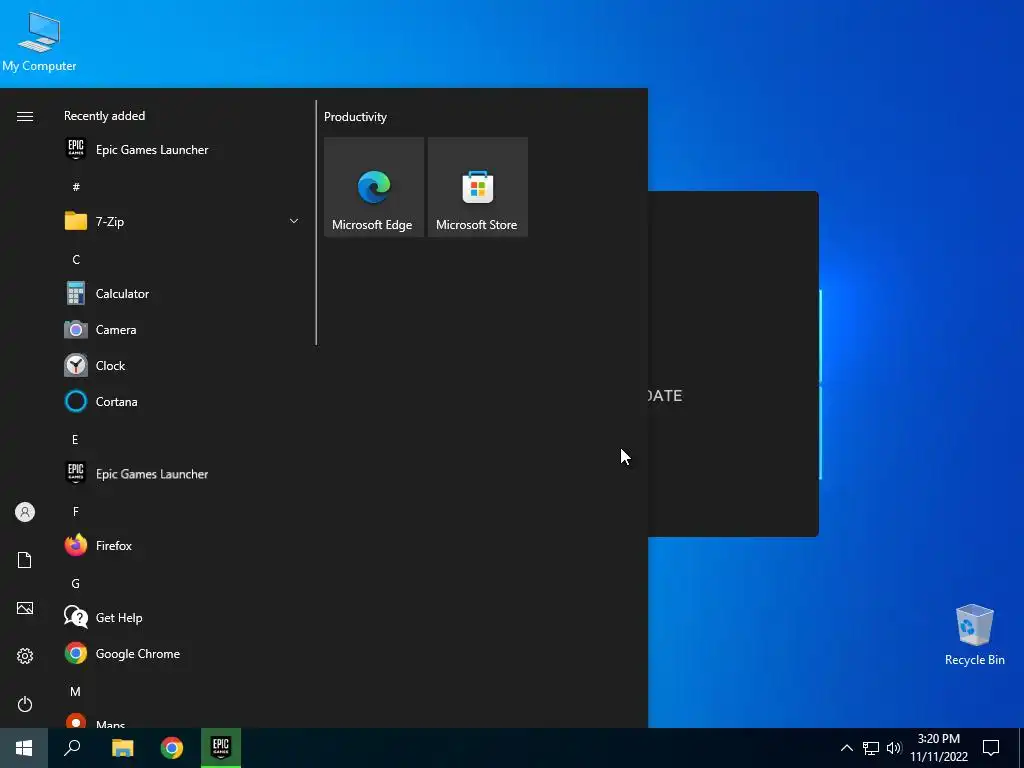The width and height of the screenshot is (1024, 768).
Task: Click the Microsoft Edge tile
Action: 374,187
